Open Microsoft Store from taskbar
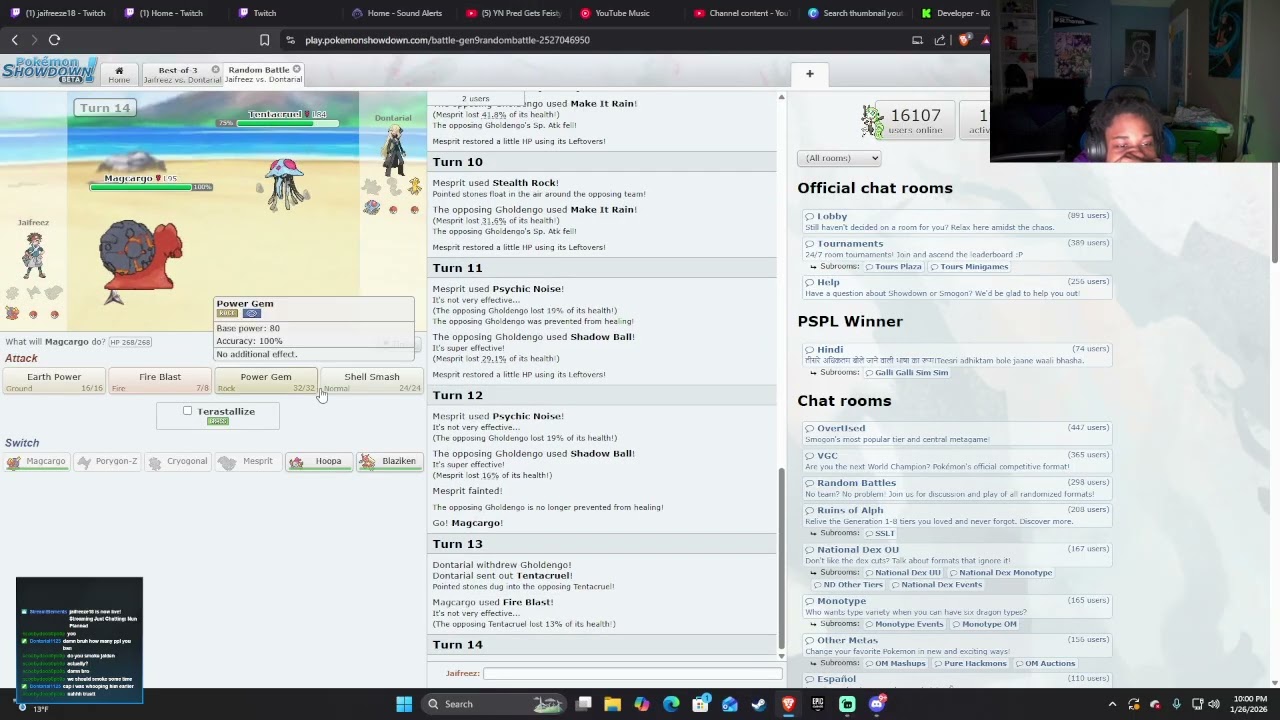This screenshot has width=1280, height=720. (701, 704)
